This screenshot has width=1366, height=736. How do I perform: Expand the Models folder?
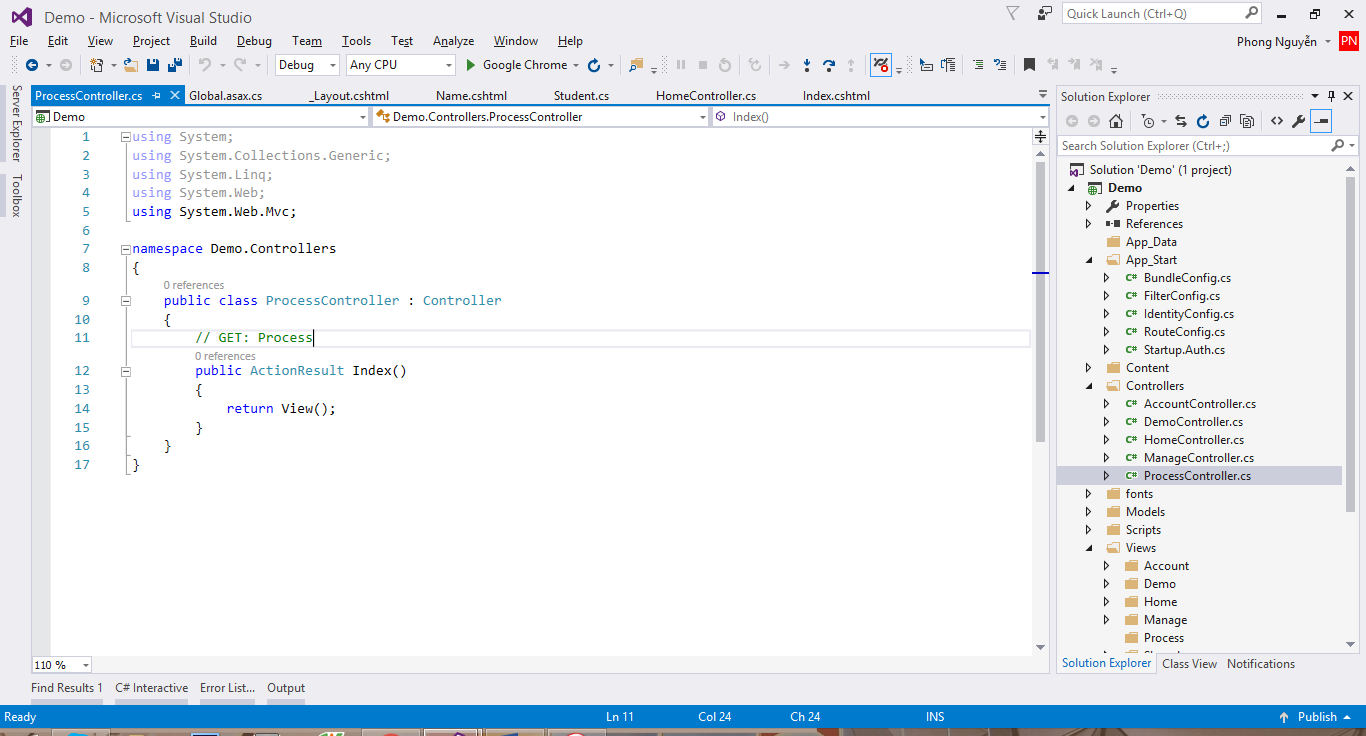(x=1089, y=511)
